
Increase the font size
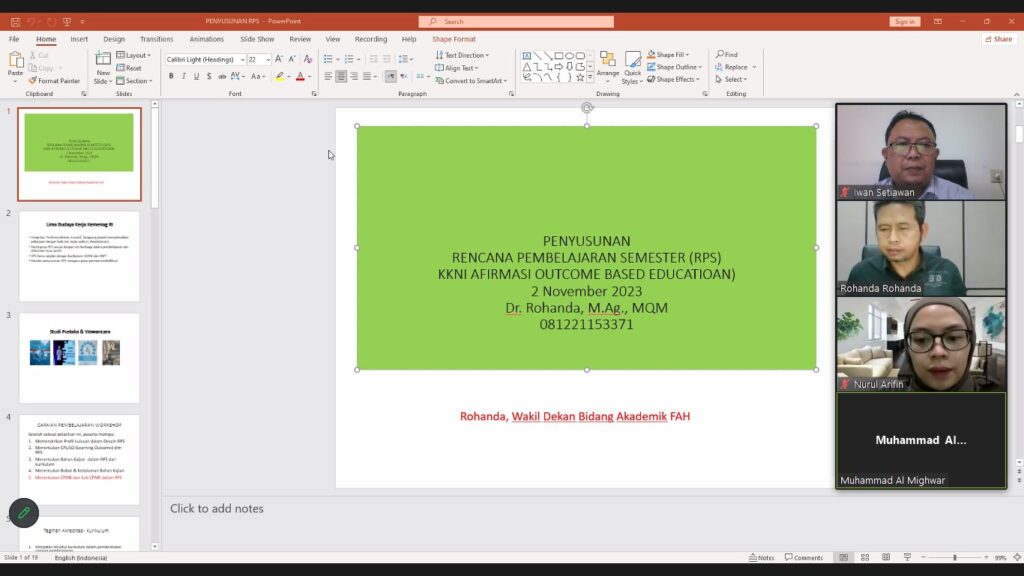pos(279,60)
